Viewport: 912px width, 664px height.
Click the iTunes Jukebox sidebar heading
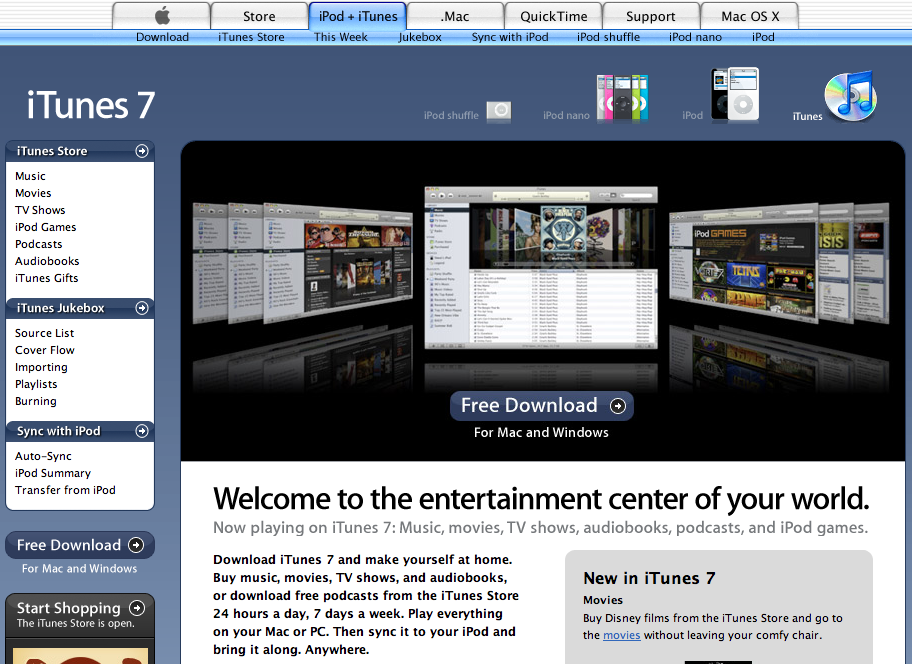click(x=60, y=308)
